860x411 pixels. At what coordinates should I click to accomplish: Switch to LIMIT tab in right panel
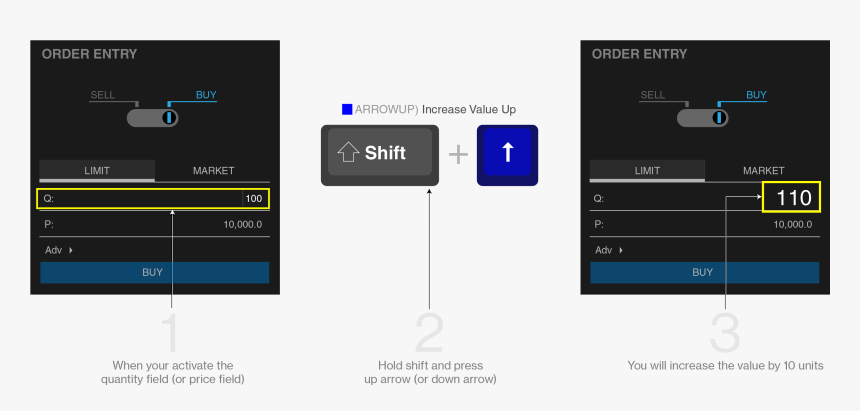click(647, 171)
